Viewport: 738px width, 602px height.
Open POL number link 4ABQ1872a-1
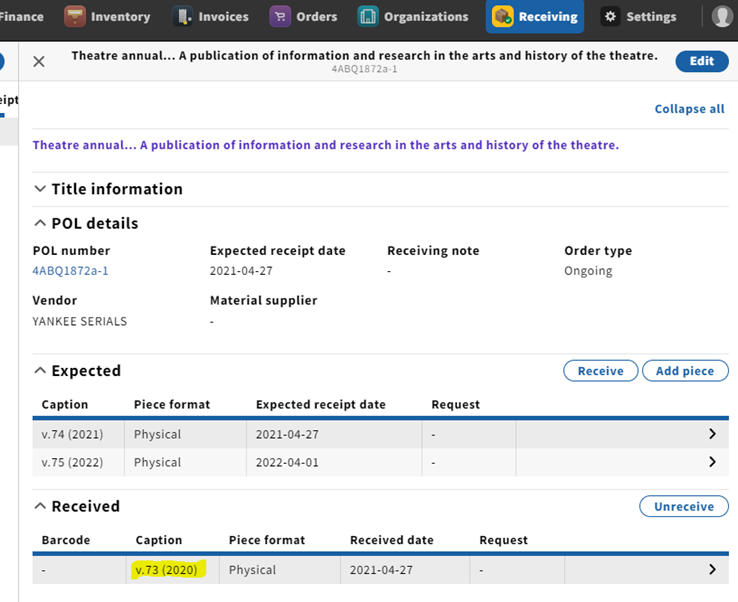click(70, 271)
